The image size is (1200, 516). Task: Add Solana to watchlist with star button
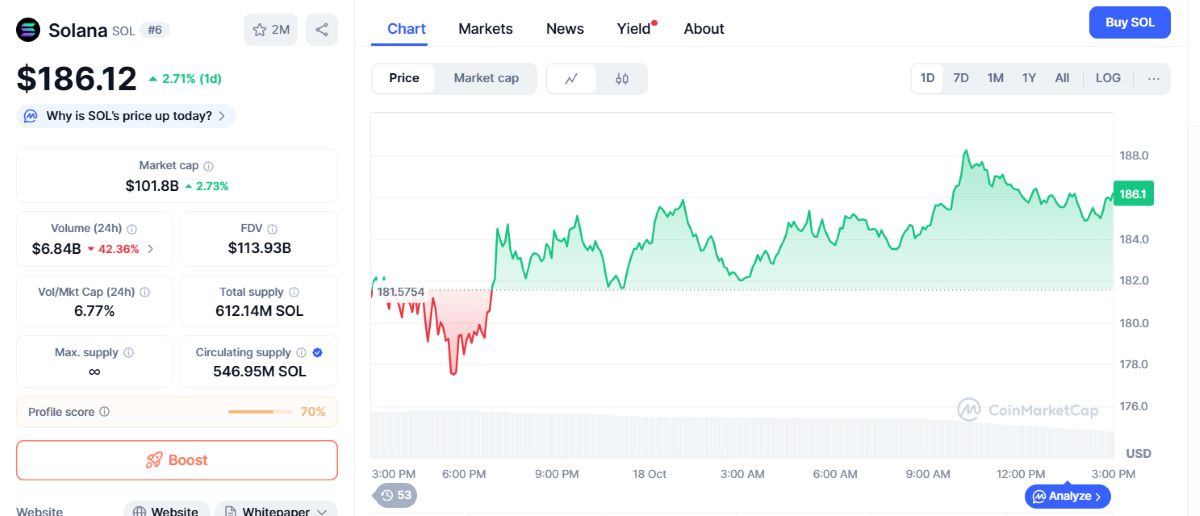271,30
